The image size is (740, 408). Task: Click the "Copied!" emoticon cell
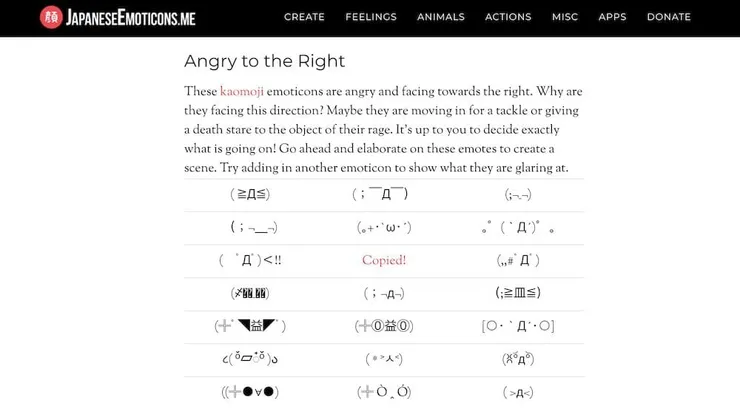[x=384, y=261]
